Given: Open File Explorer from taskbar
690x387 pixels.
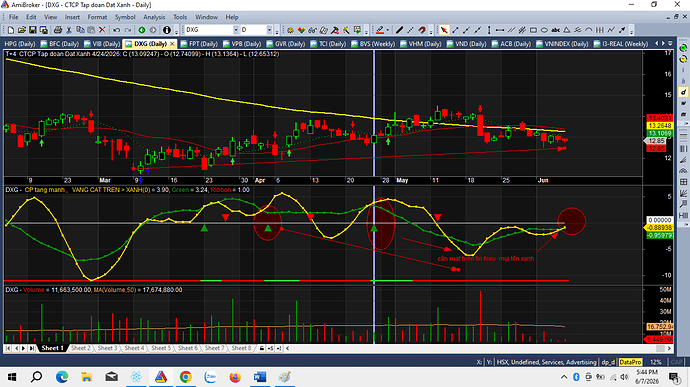Looking at the screenshot, I should pyautogui.click(x=87, y=377).
